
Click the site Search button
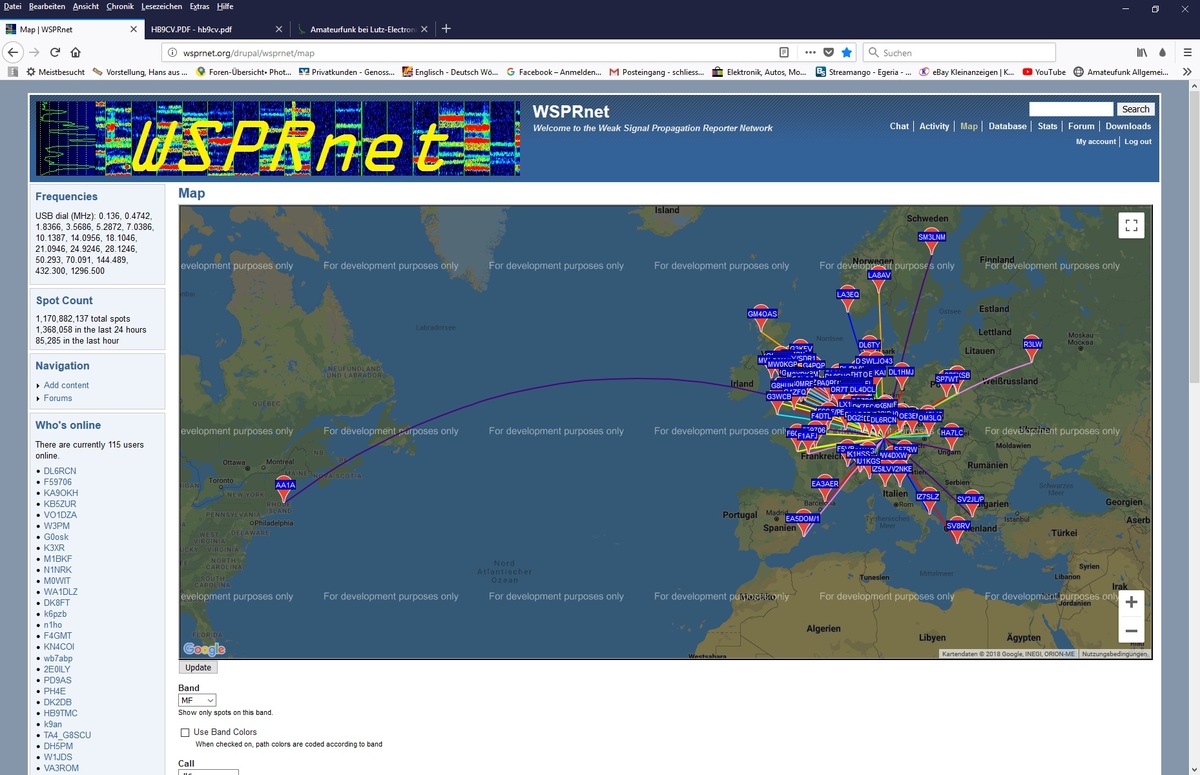pos(1135,109)
